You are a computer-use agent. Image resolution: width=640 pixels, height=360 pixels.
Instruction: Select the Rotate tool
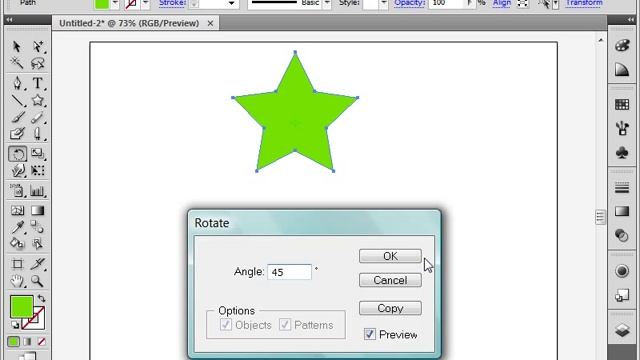(18, 154)
